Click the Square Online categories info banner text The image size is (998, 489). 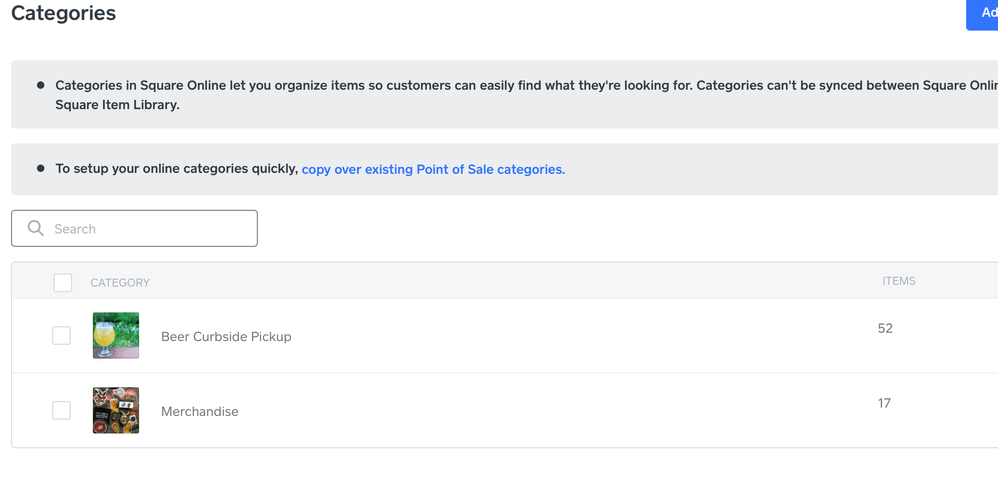(x=500, y=94)
